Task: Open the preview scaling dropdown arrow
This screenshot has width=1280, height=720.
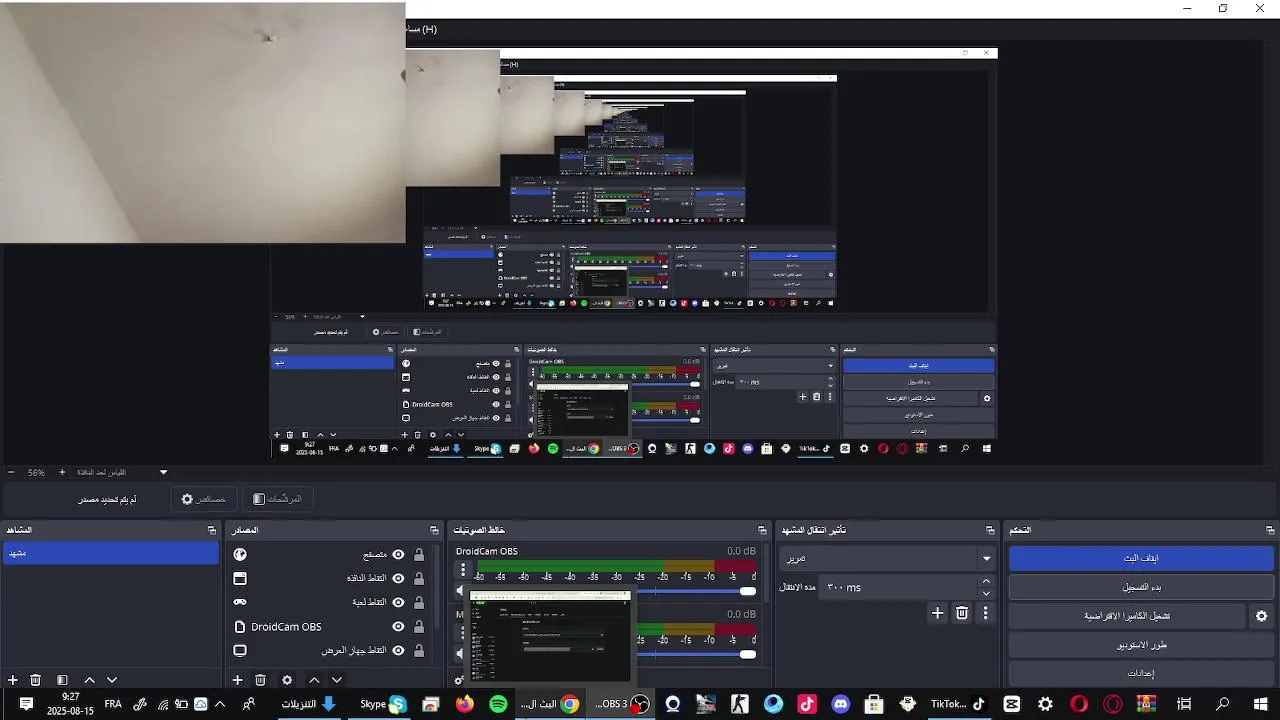Action: pos(163,472)
